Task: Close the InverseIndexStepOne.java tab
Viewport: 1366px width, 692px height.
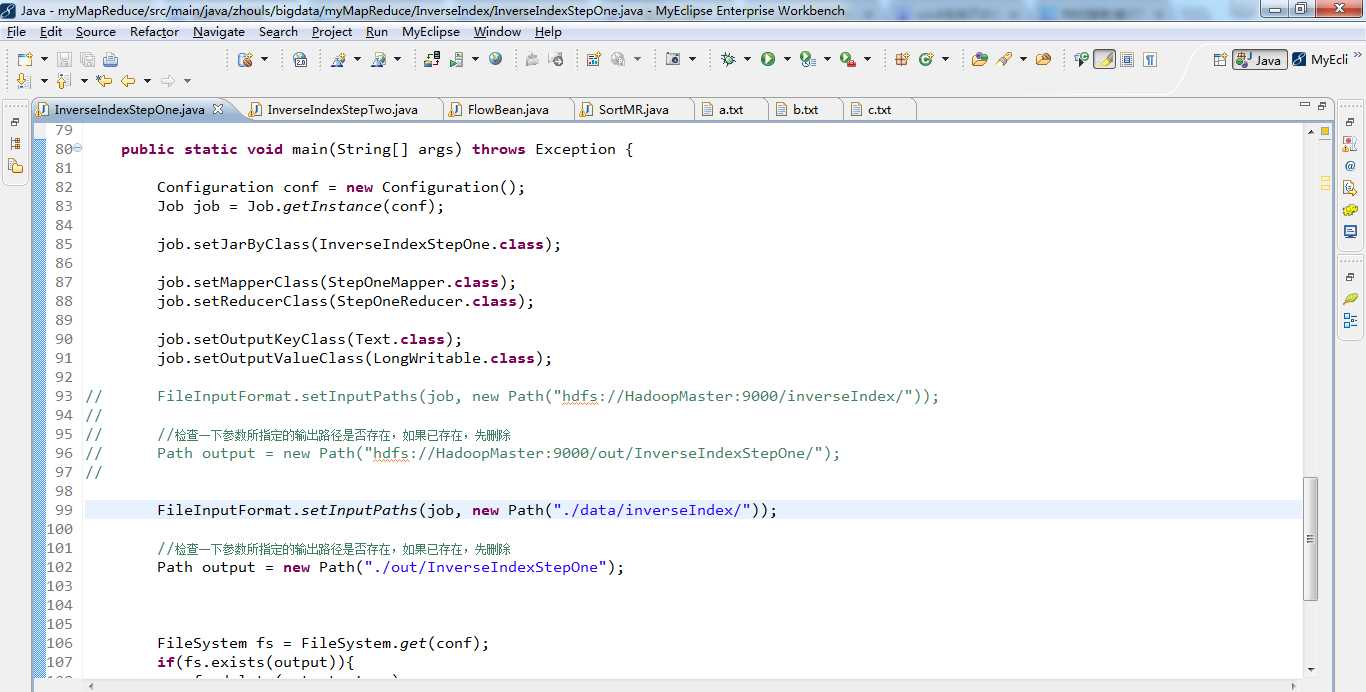Action: [219, 108]
